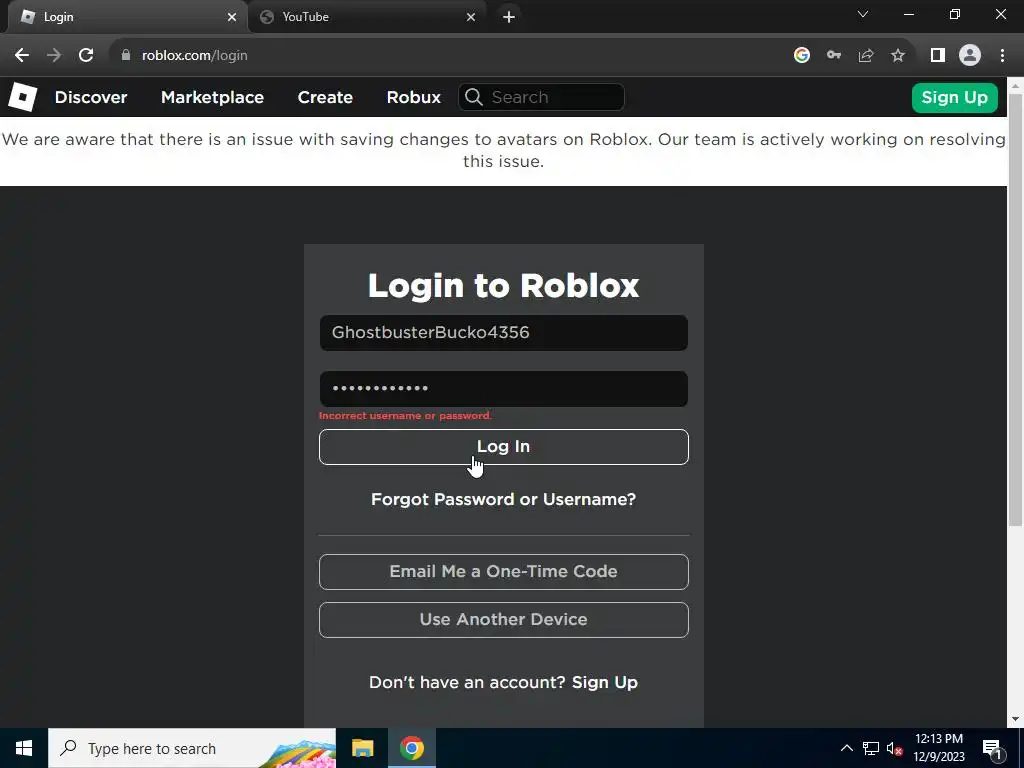Open the Chrome profile avatar
1024x768 pixels.
970,56
